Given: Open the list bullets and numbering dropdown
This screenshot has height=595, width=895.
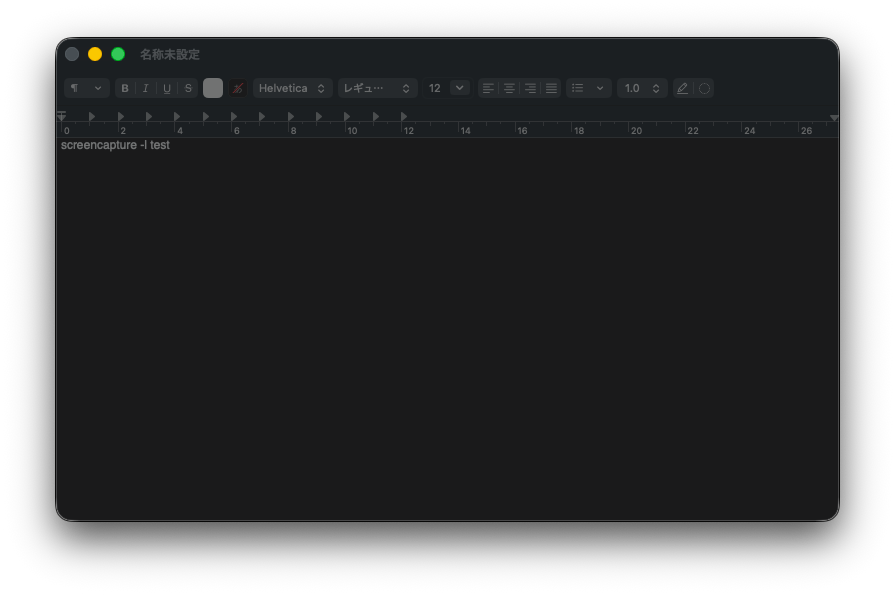Looking at the screenshot, I should click(x=588, y=88).
